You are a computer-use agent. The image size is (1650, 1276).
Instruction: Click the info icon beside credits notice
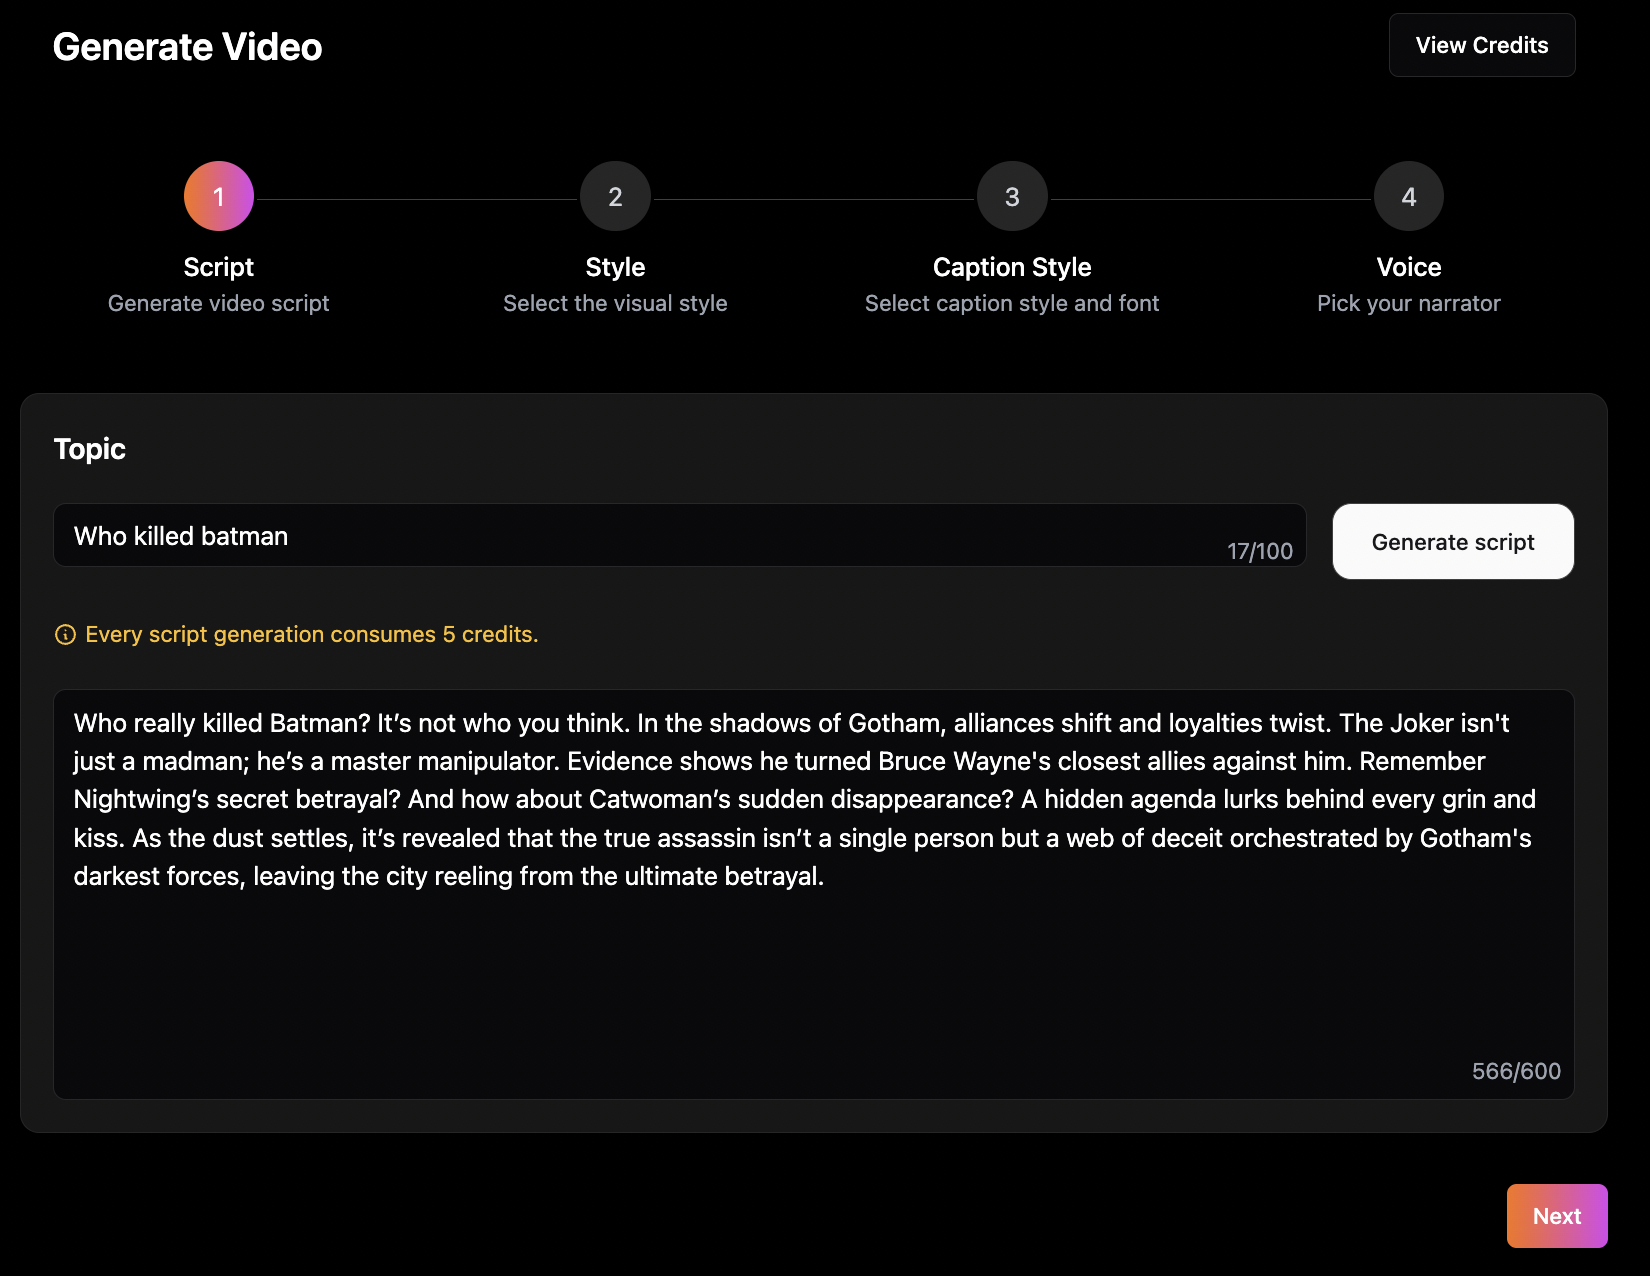click(x=65, y=635)
